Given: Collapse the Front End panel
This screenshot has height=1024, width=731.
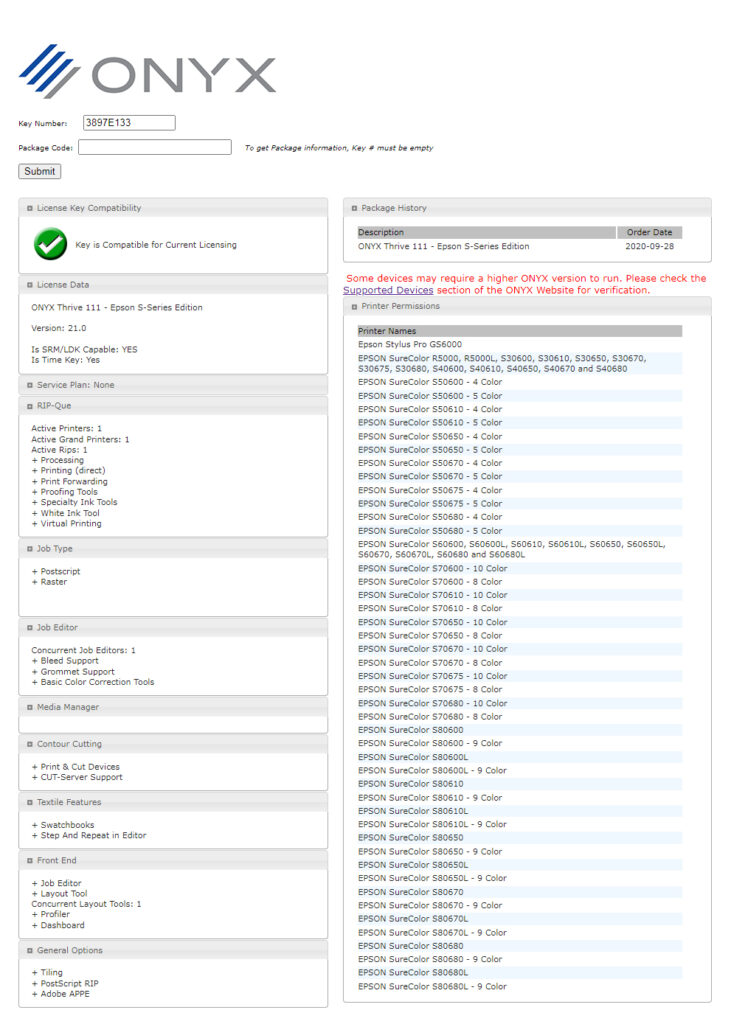Looking at the screenshot, I should 29,861.
